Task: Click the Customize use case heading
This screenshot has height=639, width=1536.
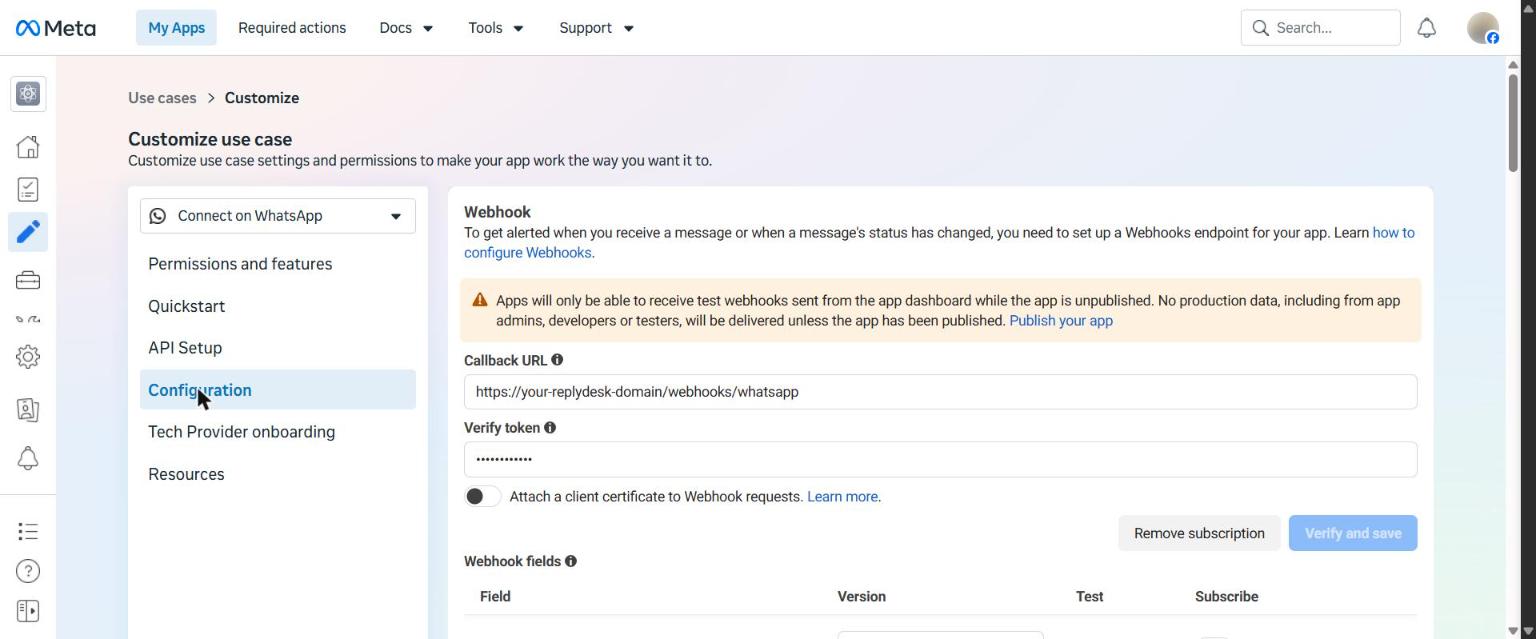Action: 210,140
